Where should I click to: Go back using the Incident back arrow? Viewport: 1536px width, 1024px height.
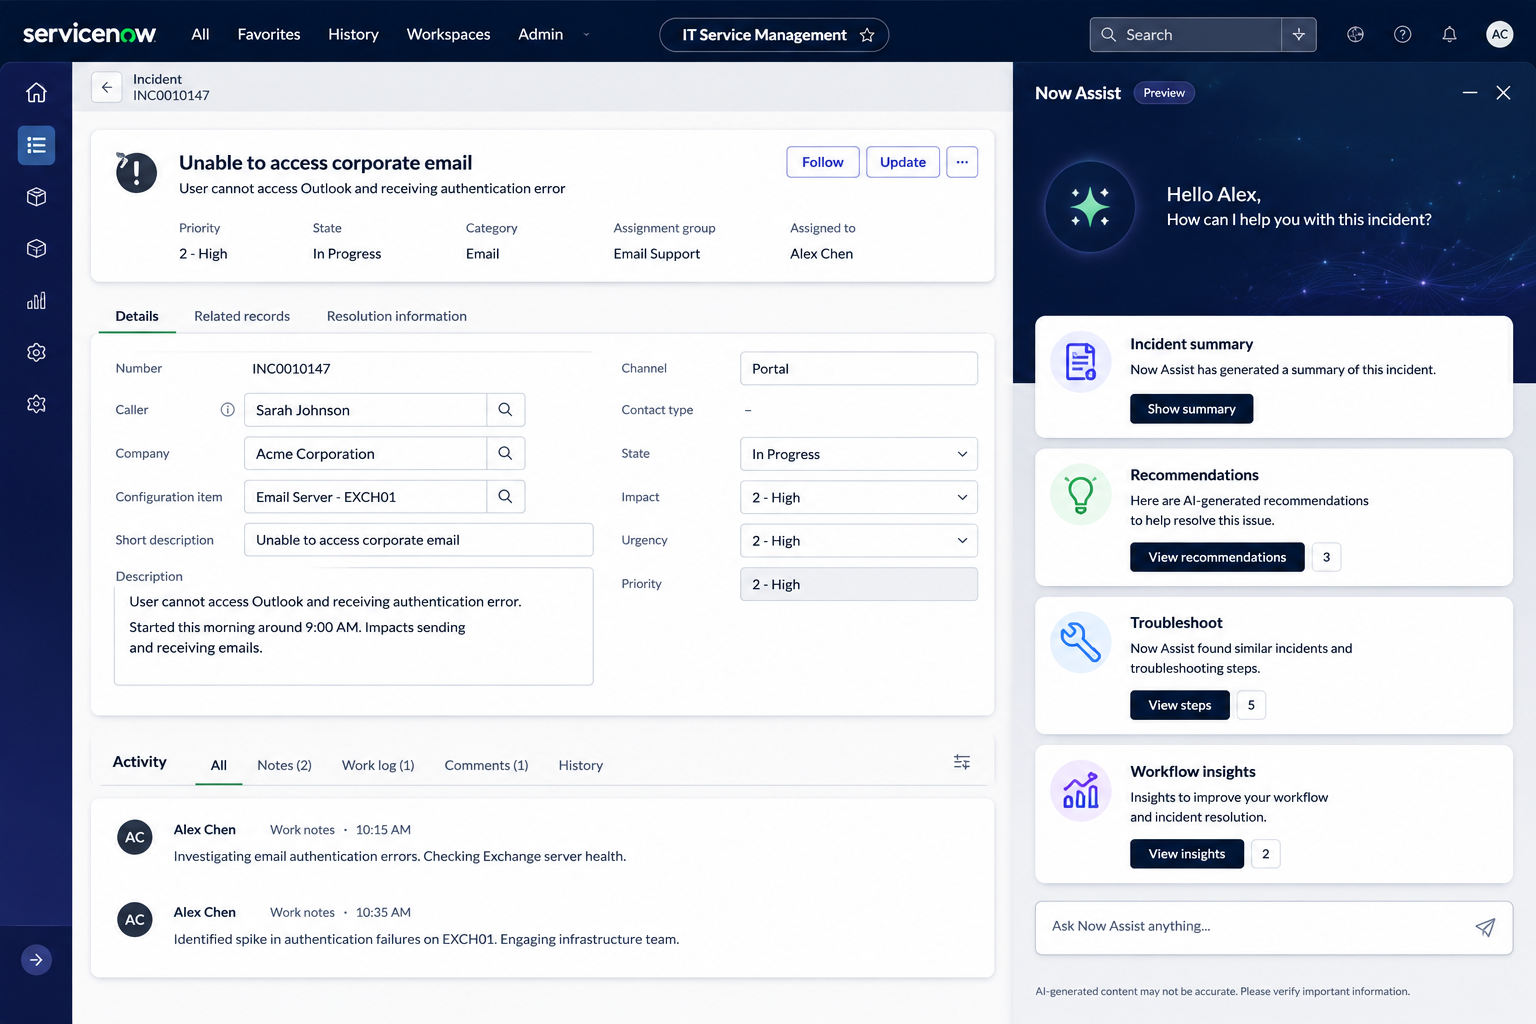point(107,88)
